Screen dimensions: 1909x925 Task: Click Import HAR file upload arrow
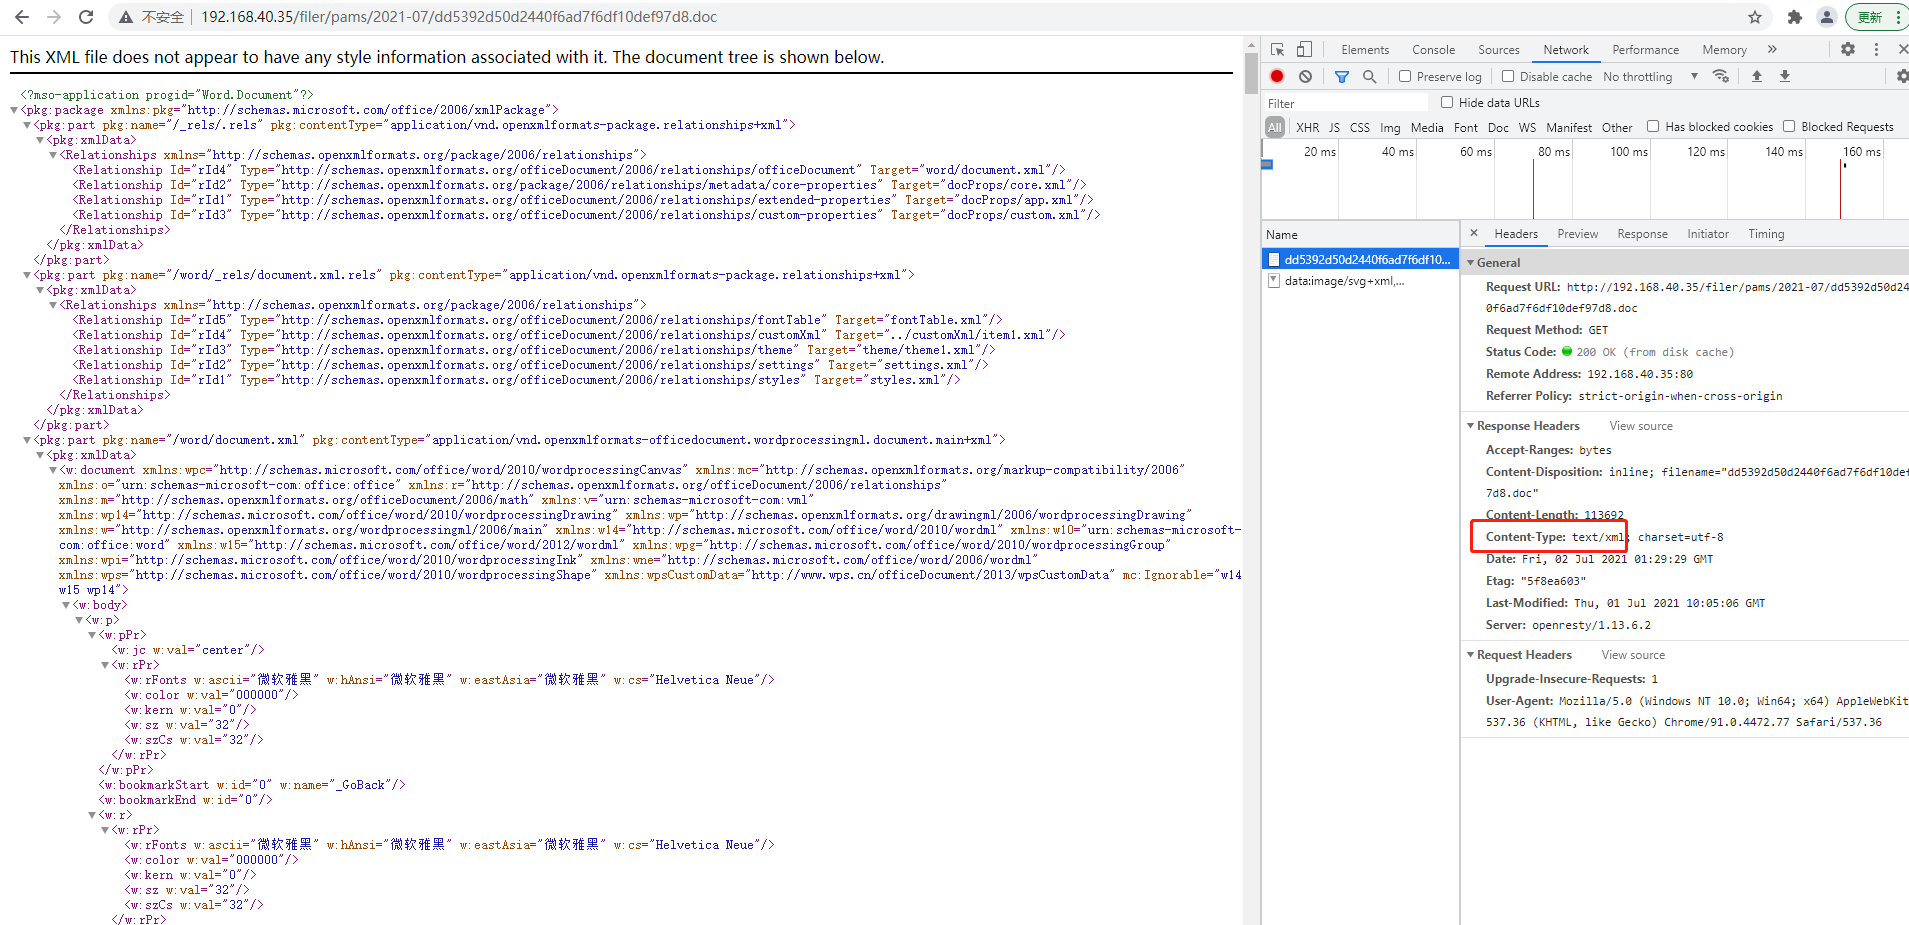tap(1756, 76)
